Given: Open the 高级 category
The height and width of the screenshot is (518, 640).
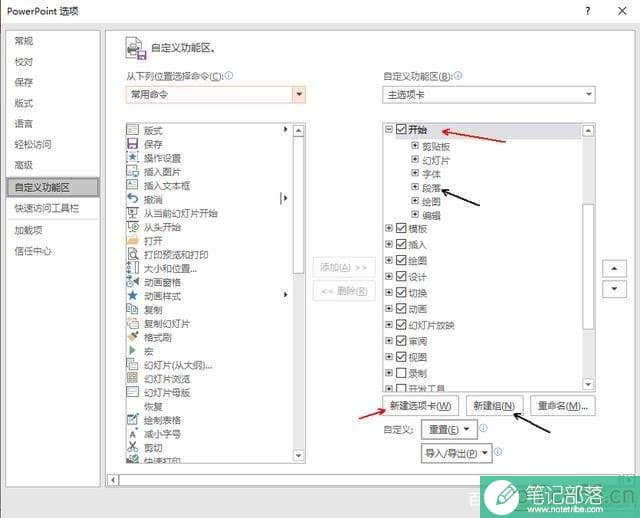Looking at the screenshot, I should (x=24, y=165).
